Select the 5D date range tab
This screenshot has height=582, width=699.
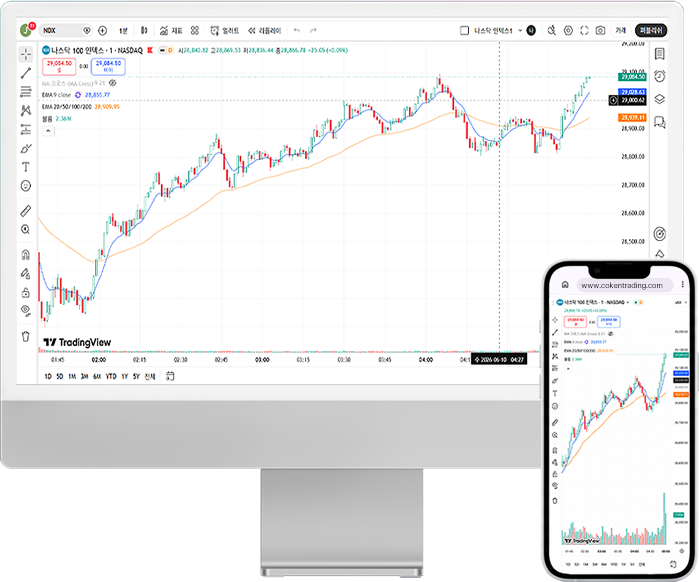click(60, 377)
